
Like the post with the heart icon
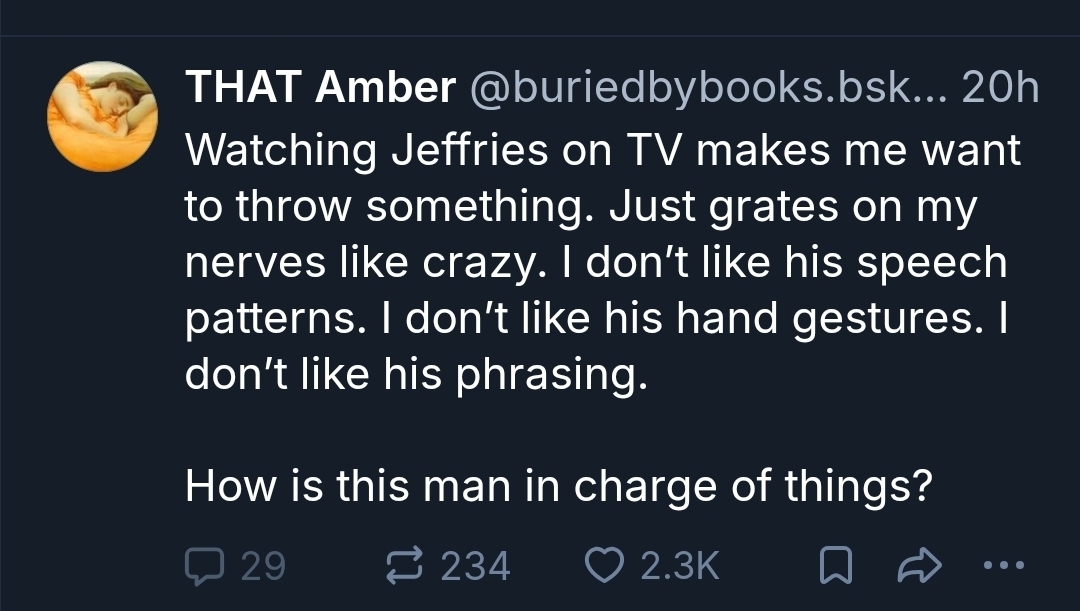pos(604,566)
